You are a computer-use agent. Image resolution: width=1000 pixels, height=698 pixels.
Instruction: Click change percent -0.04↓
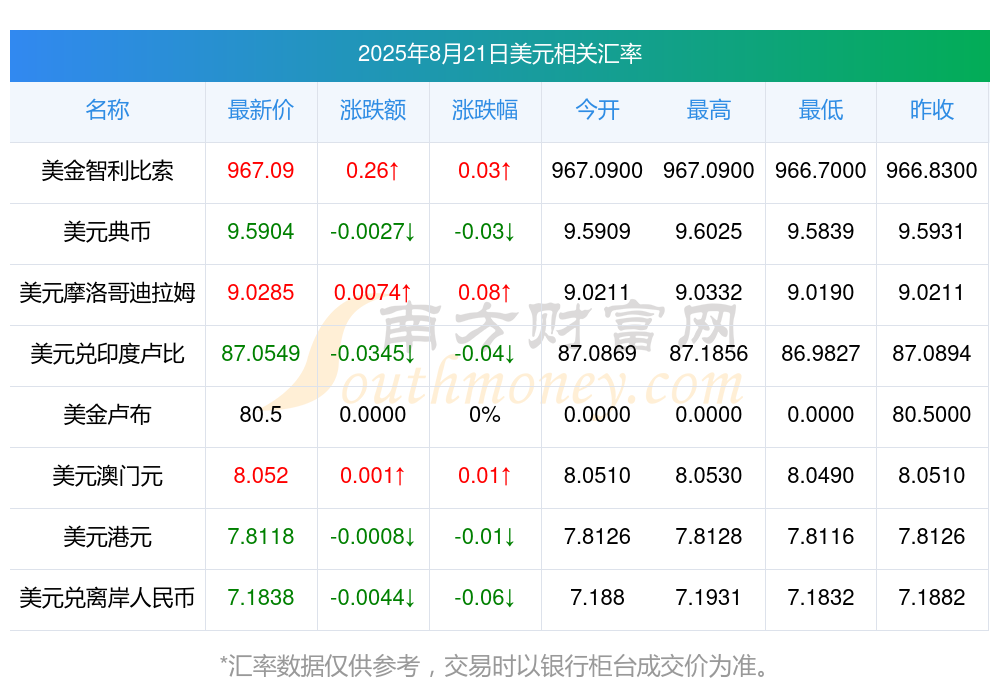(x=485, y=353)
